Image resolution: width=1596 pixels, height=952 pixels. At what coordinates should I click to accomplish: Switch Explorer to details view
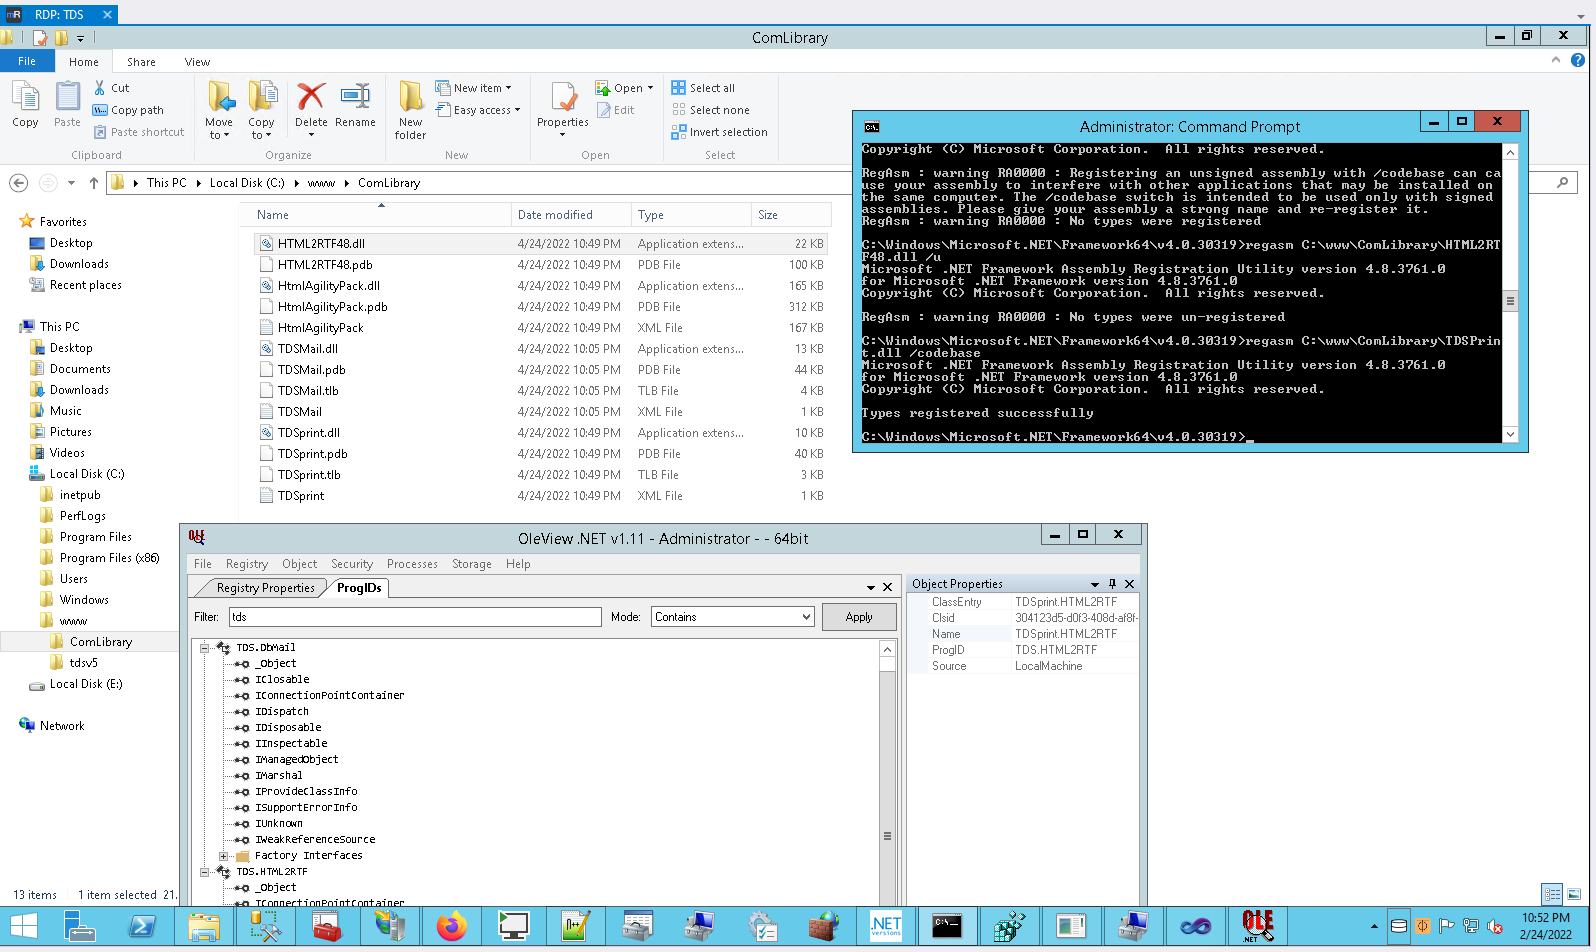(1552, 894)
